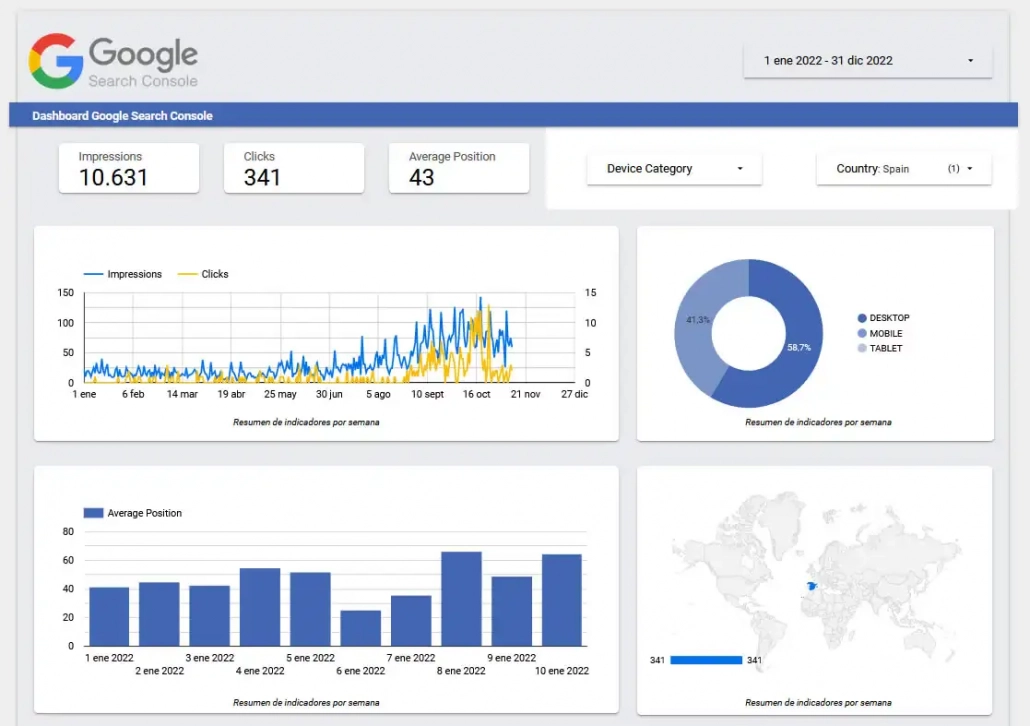Click the bar for 4 ene 2022
1030x726 pixels.
coord(260,607)
